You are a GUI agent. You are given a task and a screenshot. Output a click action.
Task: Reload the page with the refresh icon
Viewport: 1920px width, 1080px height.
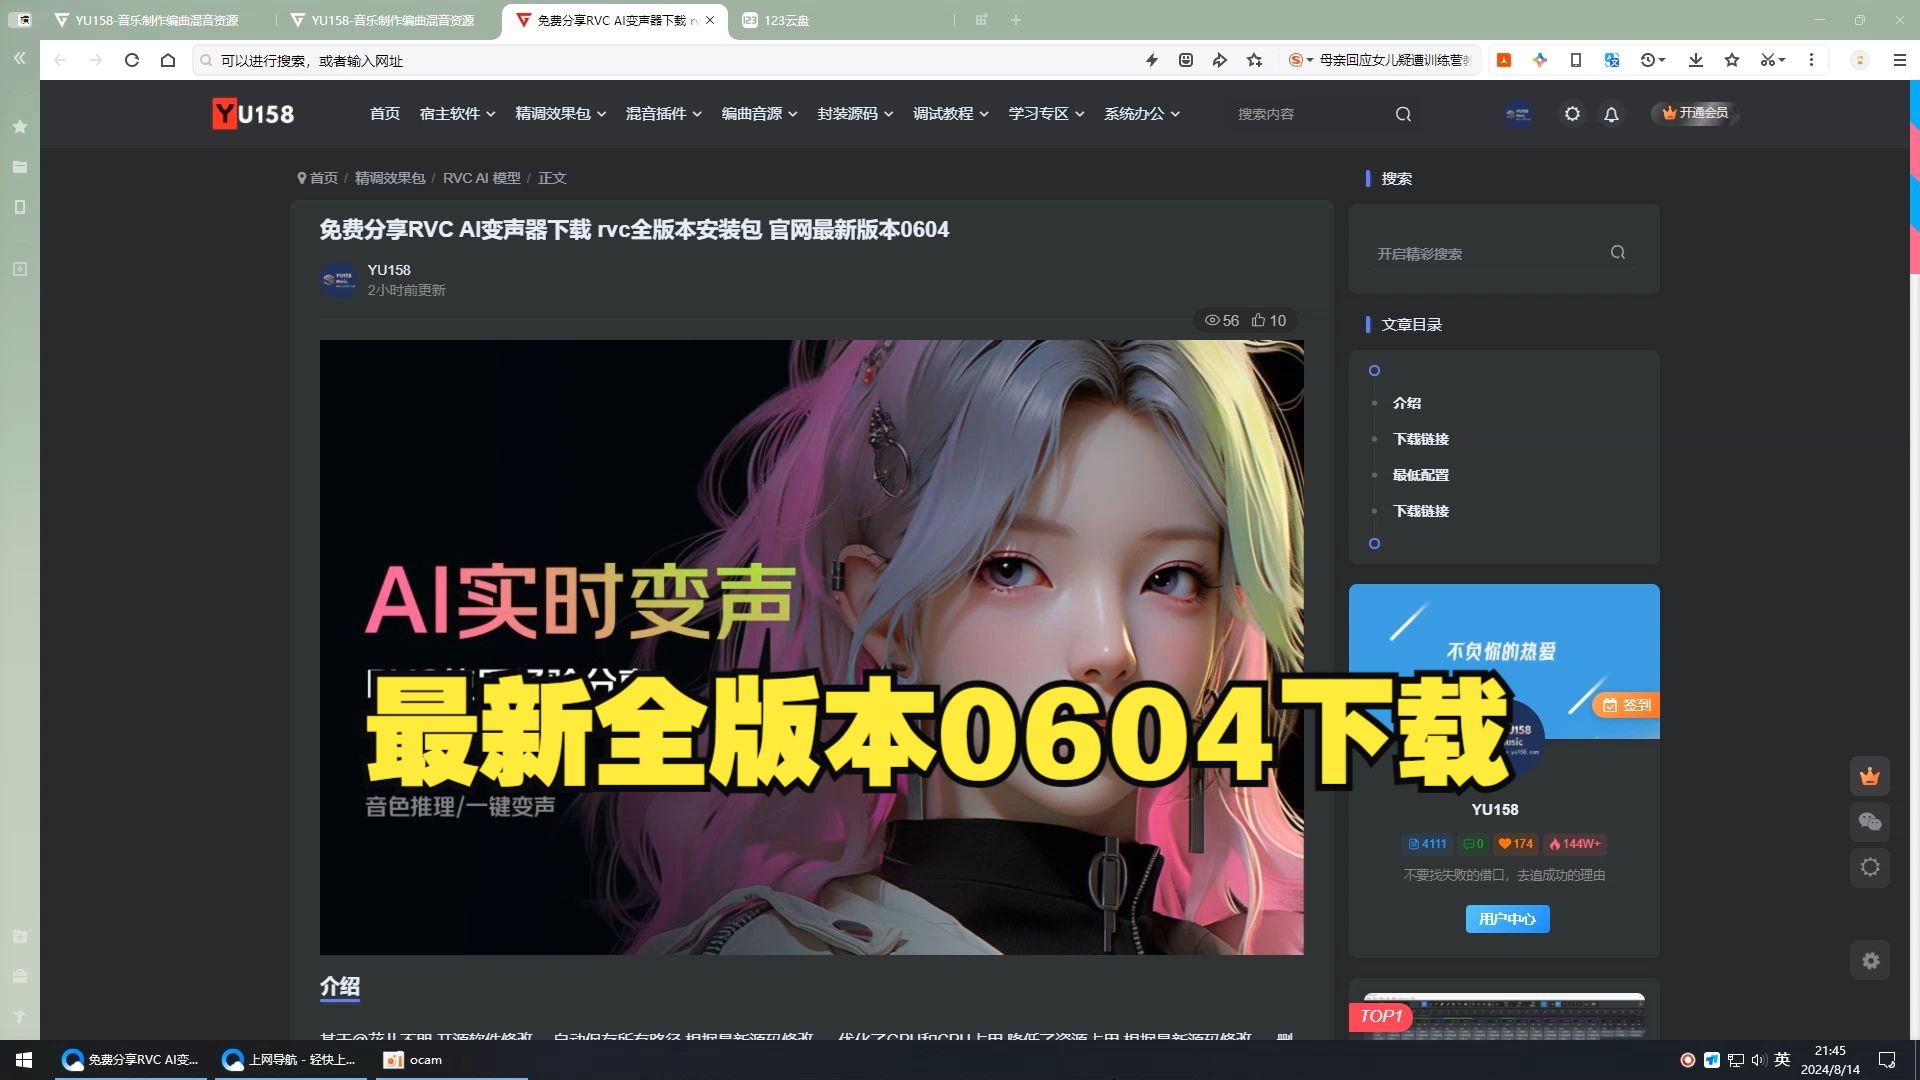pos(131,60)
